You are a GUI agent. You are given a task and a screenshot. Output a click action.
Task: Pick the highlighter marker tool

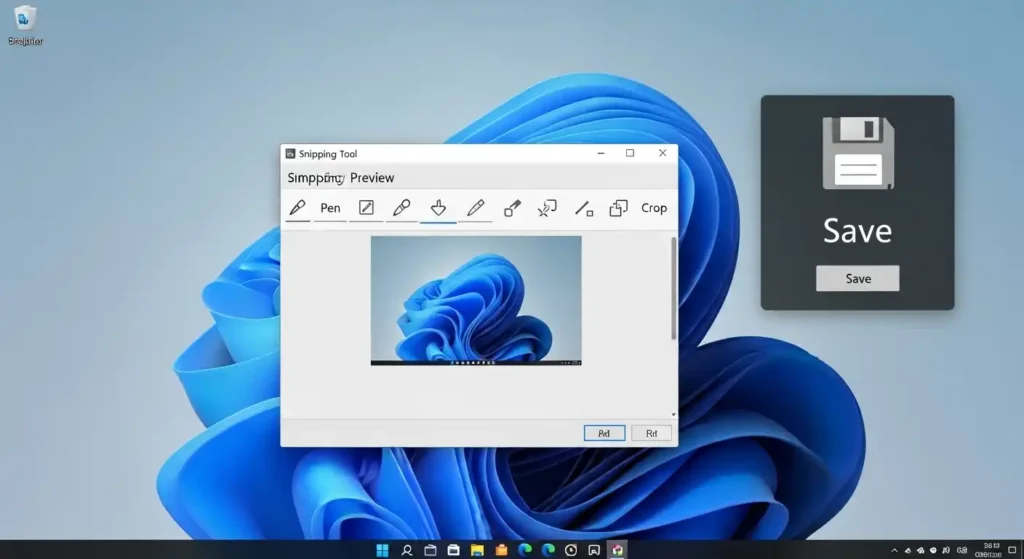point(401,208)
